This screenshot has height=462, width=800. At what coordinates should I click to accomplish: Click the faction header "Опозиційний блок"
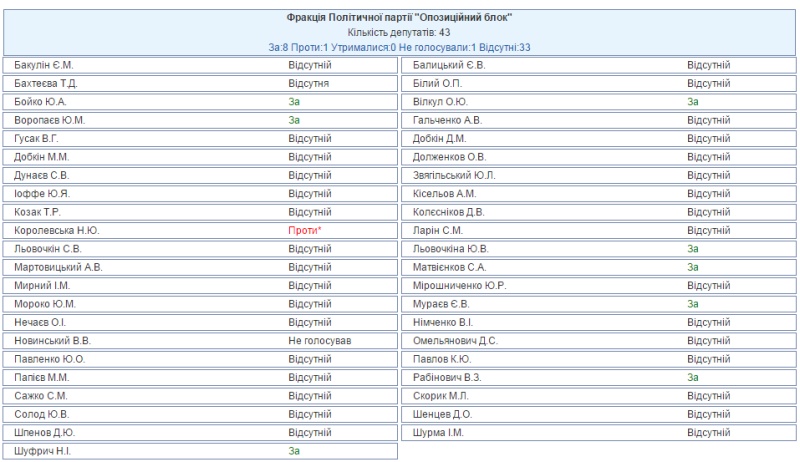click(x=400, y=18)
